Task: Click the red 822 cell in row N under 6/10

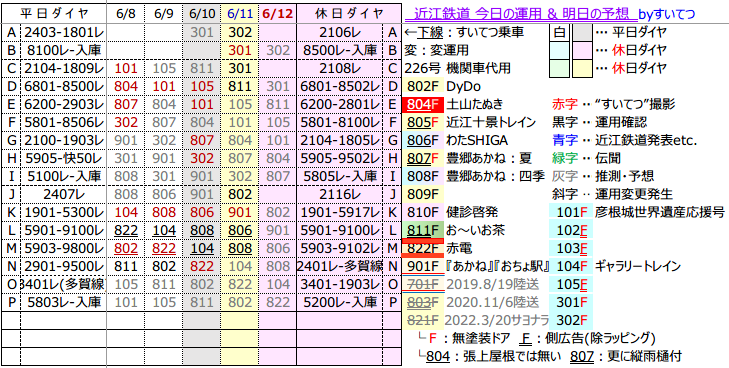Action: pyautogui.click(x=202, y=267)
